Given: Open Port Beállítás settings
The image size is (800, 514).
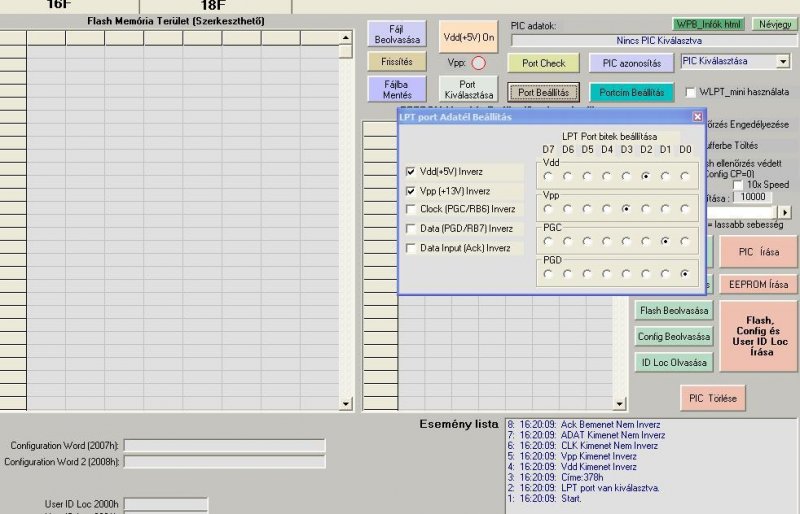Looking at the screenshot, I should (x=543, y=92).
